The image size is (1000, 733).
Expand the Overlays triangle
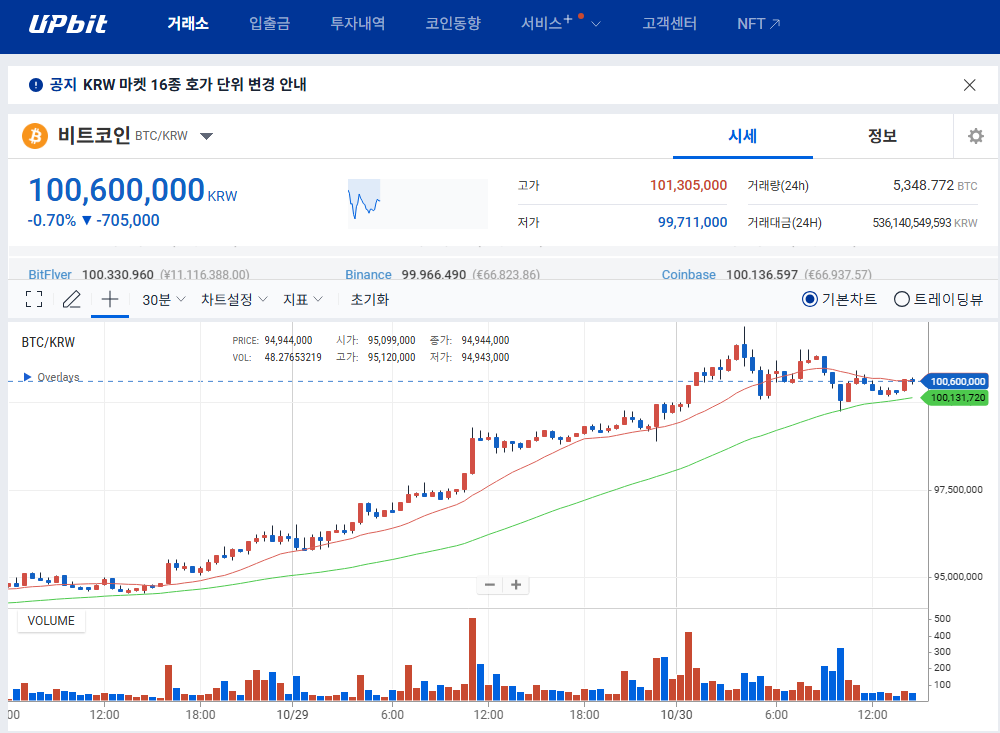point(27,377)
